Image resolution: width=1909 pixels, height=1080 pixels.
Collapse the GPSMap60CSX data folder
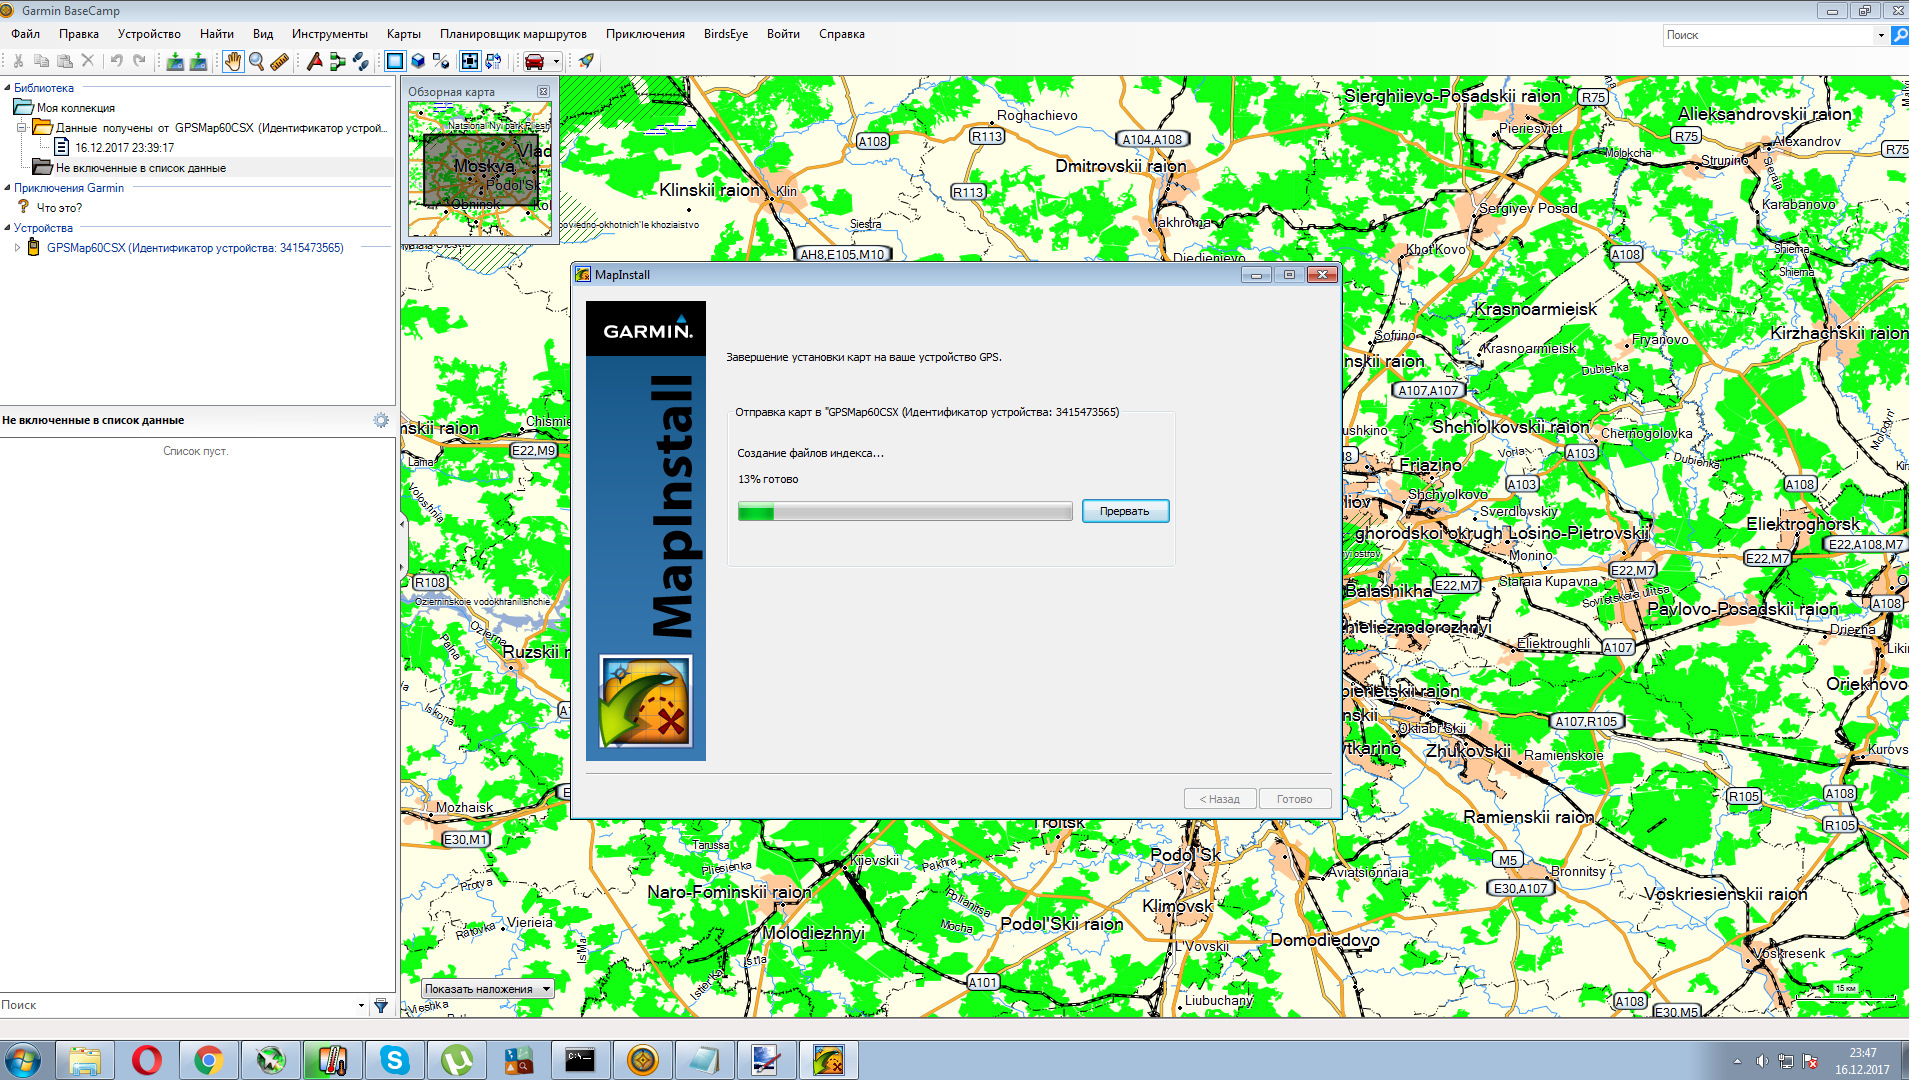pos(21,128)
